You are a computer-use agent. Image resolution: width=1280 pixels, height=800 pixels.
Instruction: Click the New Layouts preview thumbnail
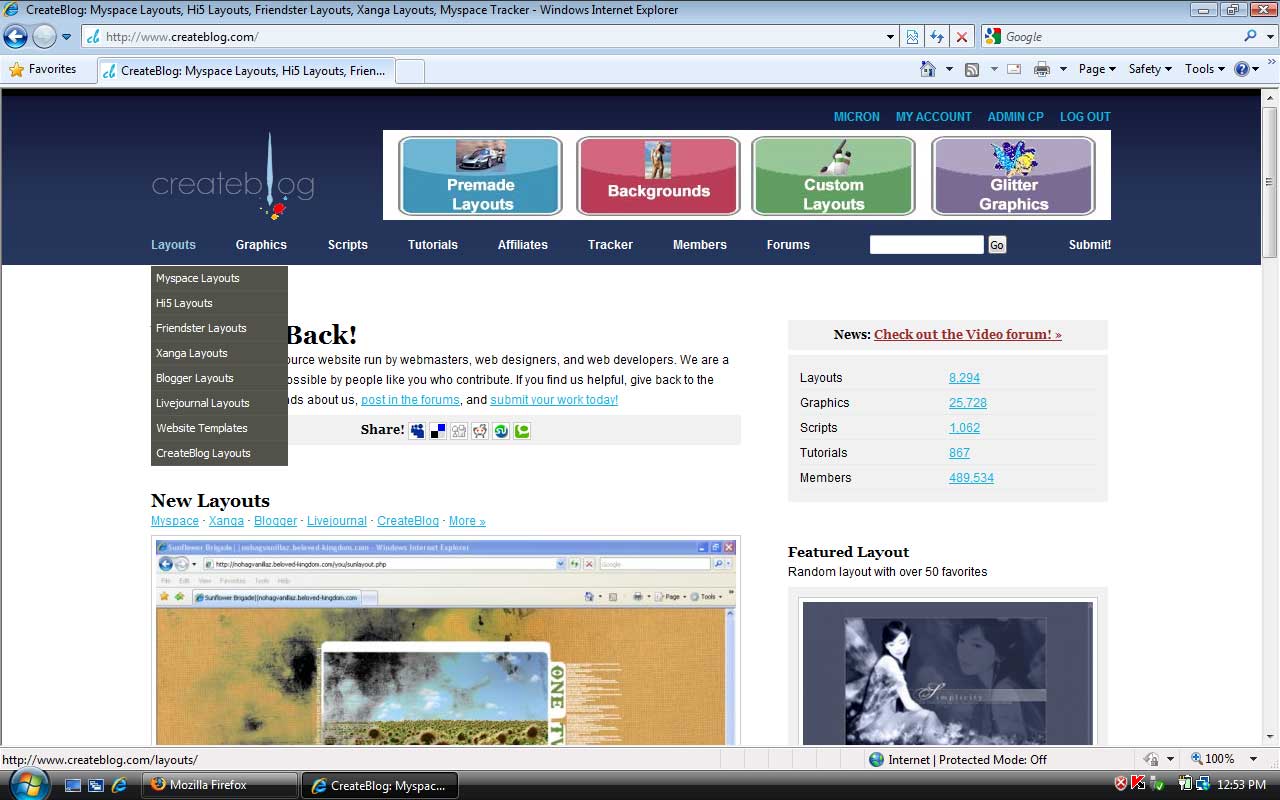coord(446,642)
